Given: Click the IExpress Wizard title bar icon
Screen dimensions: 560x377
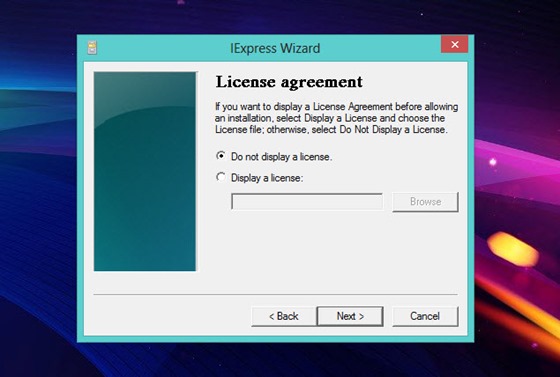Looking at the screenshot, I should tap(92, 48).
